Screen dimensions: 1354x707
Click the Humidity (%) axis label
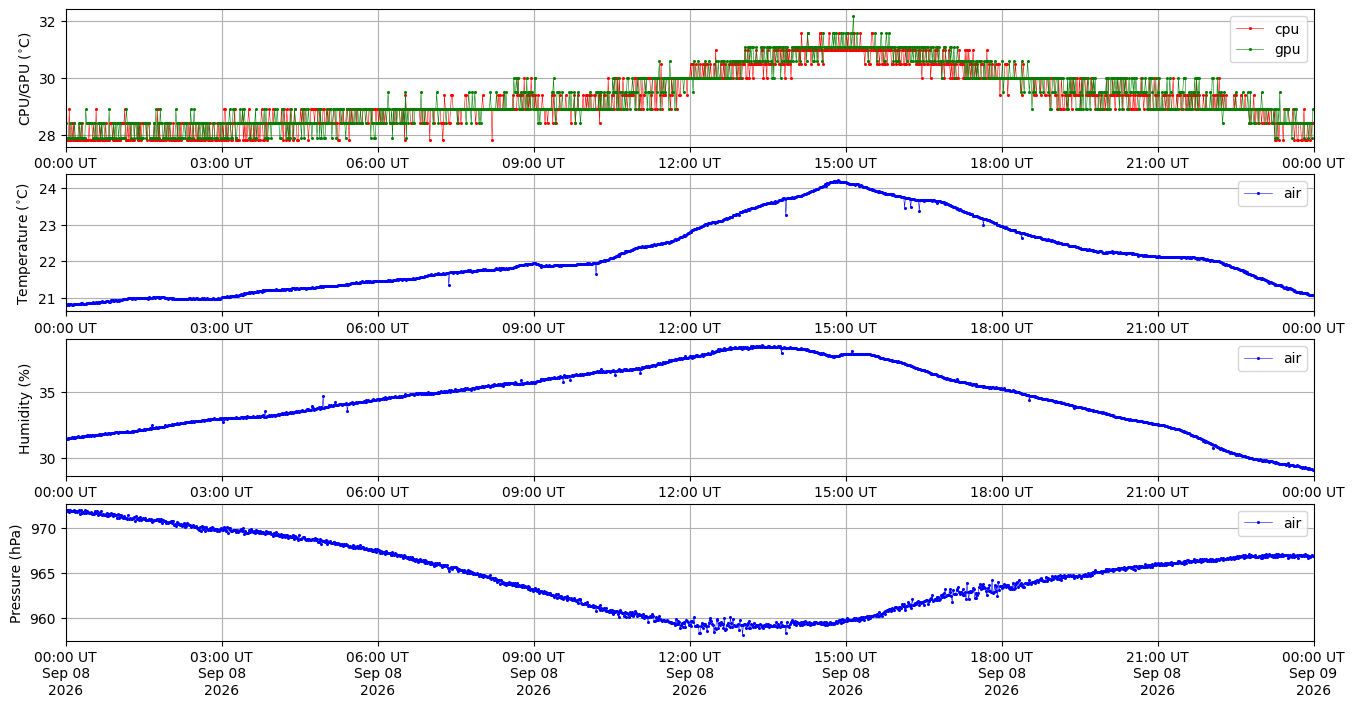coord(25,408)
